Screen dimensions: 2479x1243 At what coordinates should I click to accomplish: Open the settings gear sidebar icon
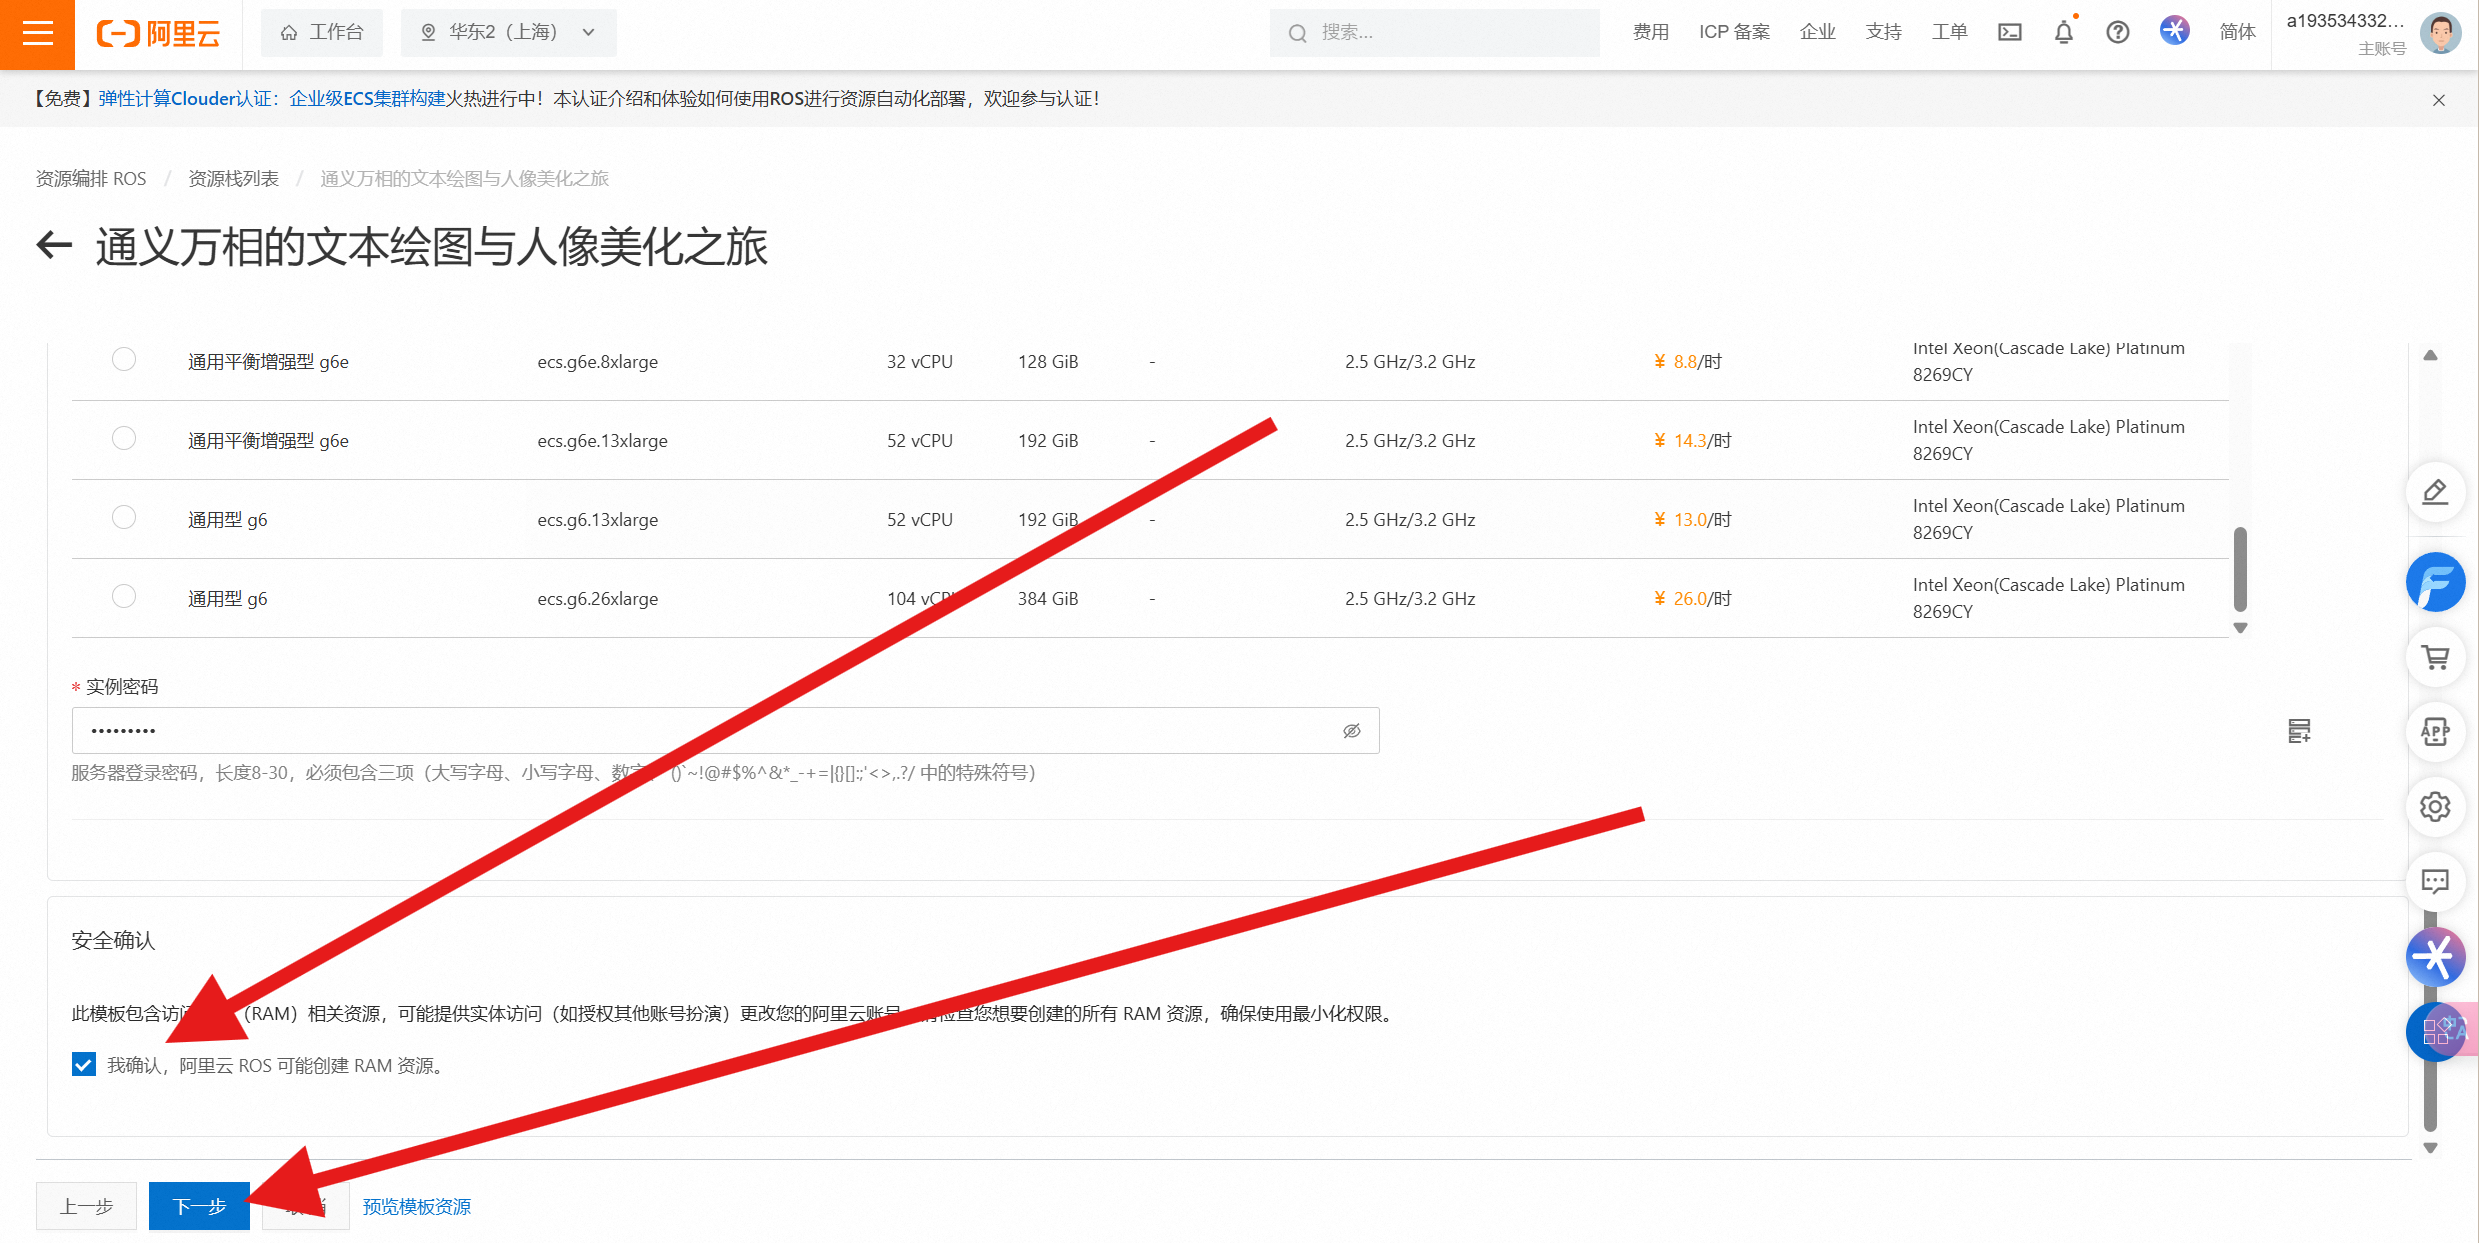tap(2435, 807)
